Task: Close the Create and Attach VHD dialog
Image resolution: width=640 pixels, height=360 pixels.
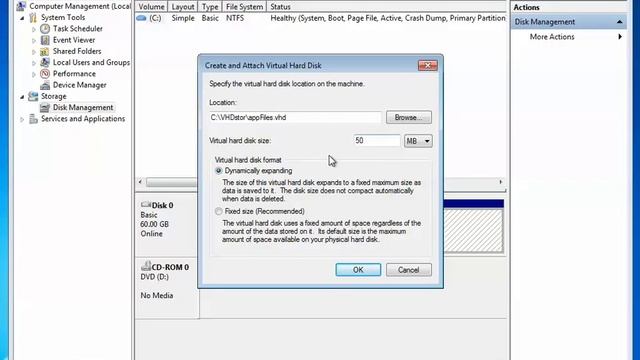Action: tap(427, 65)
